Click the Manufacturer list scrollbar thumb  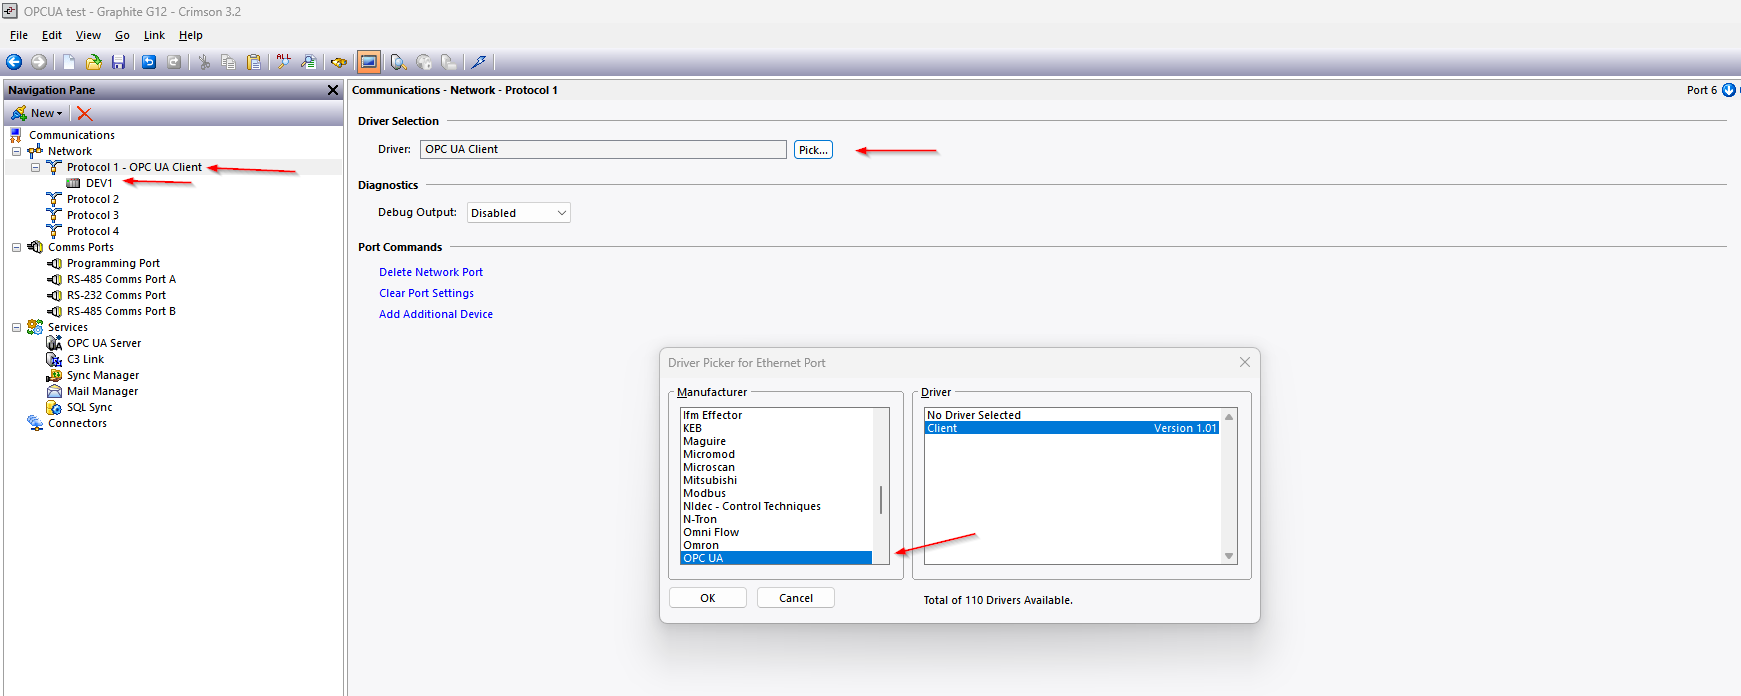click(880, 499)
